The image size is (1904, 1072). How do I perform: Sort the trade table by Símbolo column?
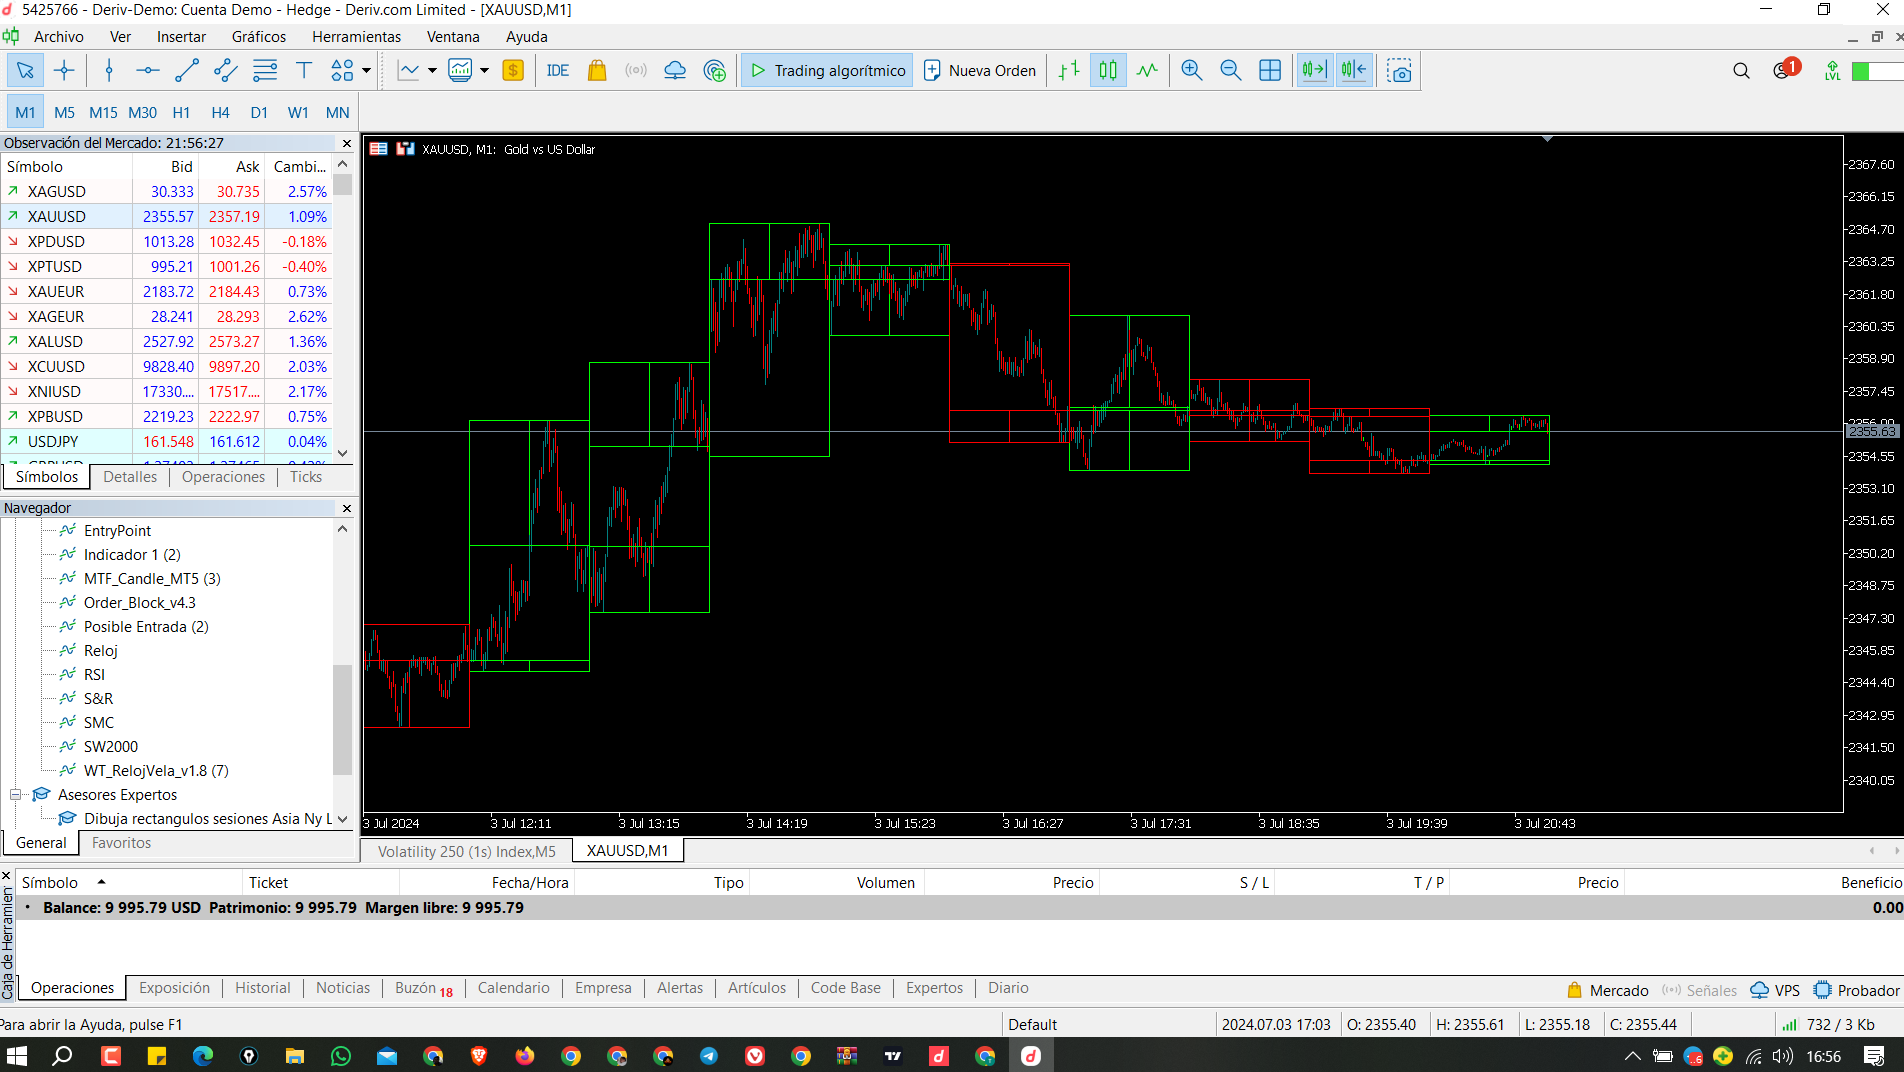(x=50, y=882)
